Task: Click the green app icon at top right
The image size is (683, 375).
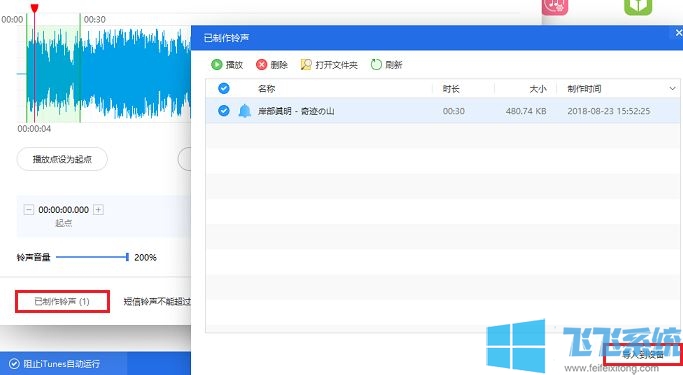Action: [638, 7]
